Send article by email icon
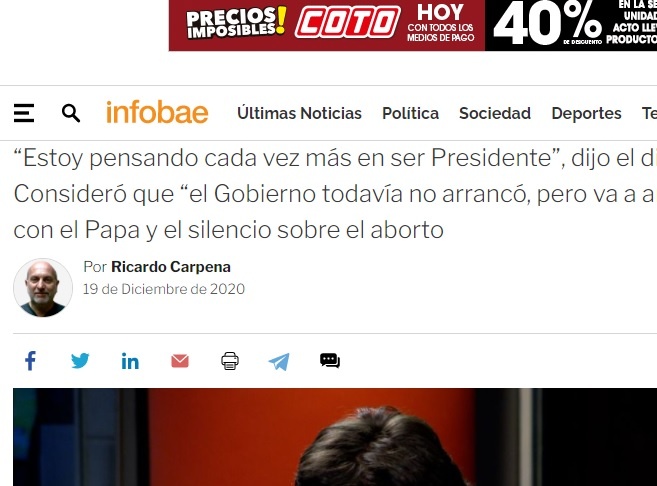This screenshot has width=657, height=486. [x=180, y=361]
